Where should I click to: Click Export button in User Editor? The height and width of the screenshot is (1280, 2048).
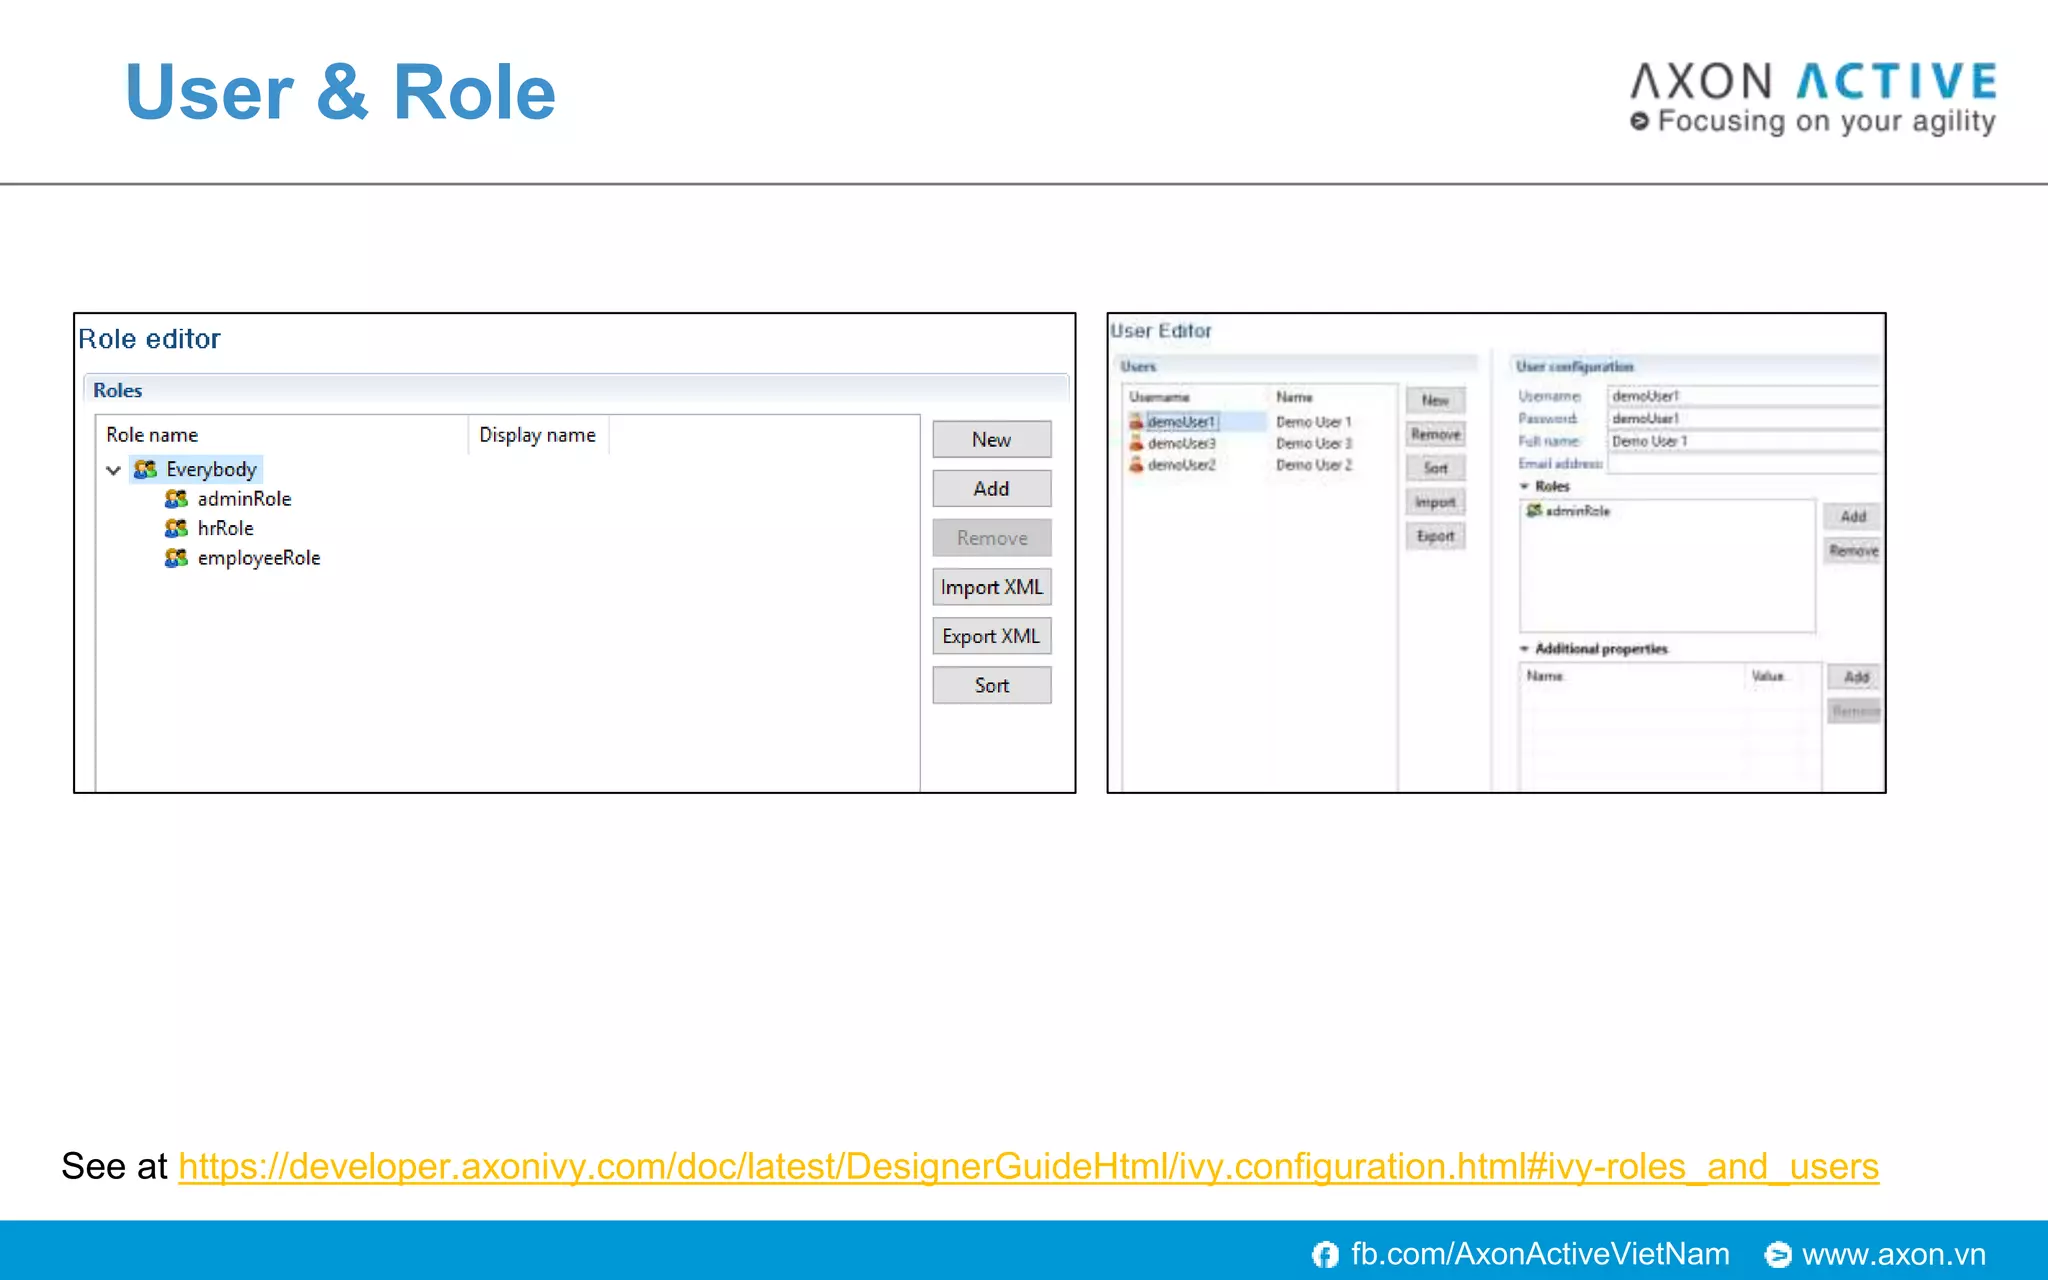[x=1436, y=536]
